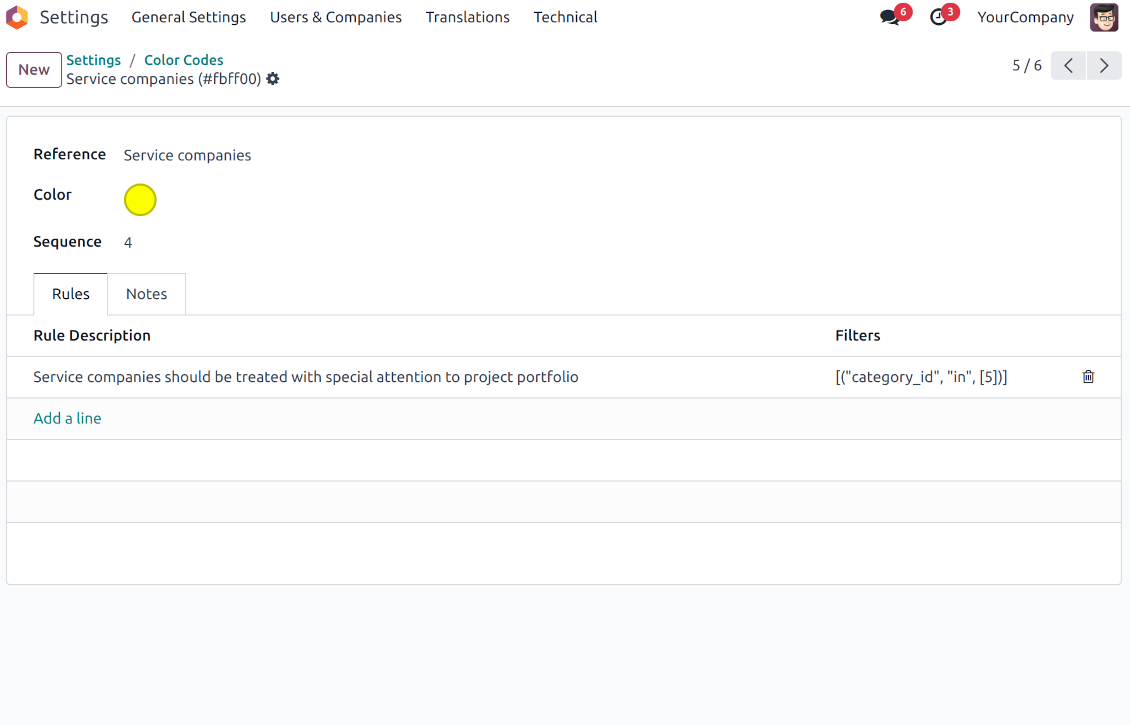1130x725 pixels.
Task: Click the yellow color swatch
Action: [x=140, y=200]
